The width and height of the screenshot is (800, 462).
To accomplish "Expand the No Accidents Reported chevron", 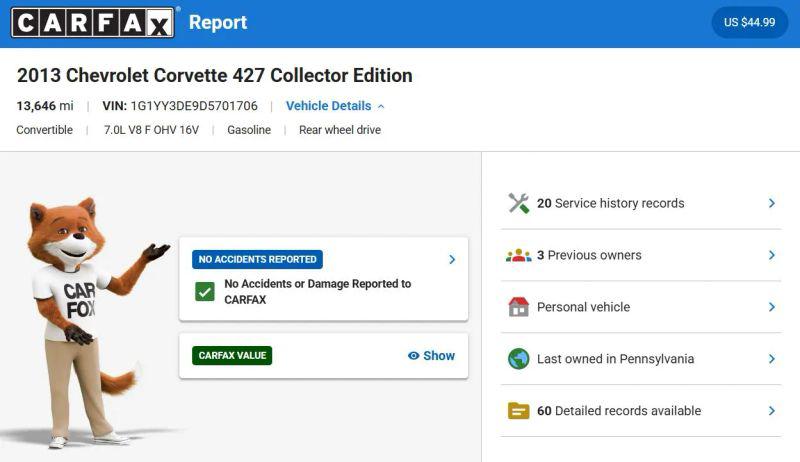I will pyautogui.click(x=452, y=260).
